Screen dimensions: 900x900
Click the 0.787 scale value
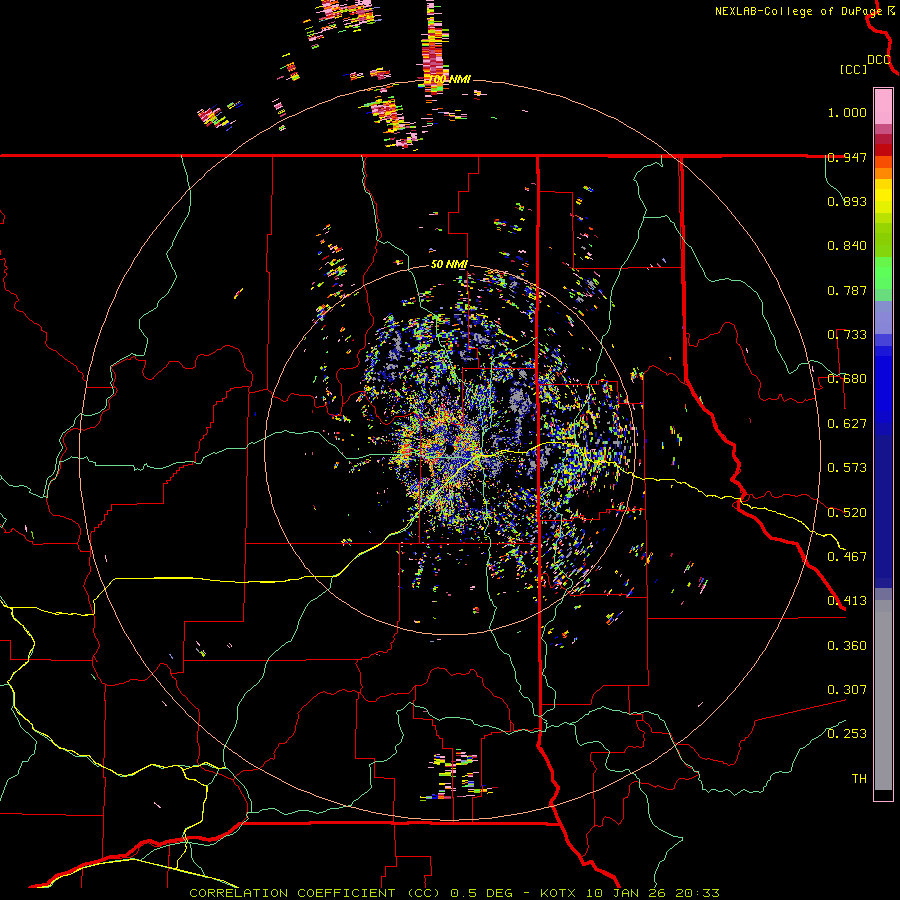[x=847, y=290]
